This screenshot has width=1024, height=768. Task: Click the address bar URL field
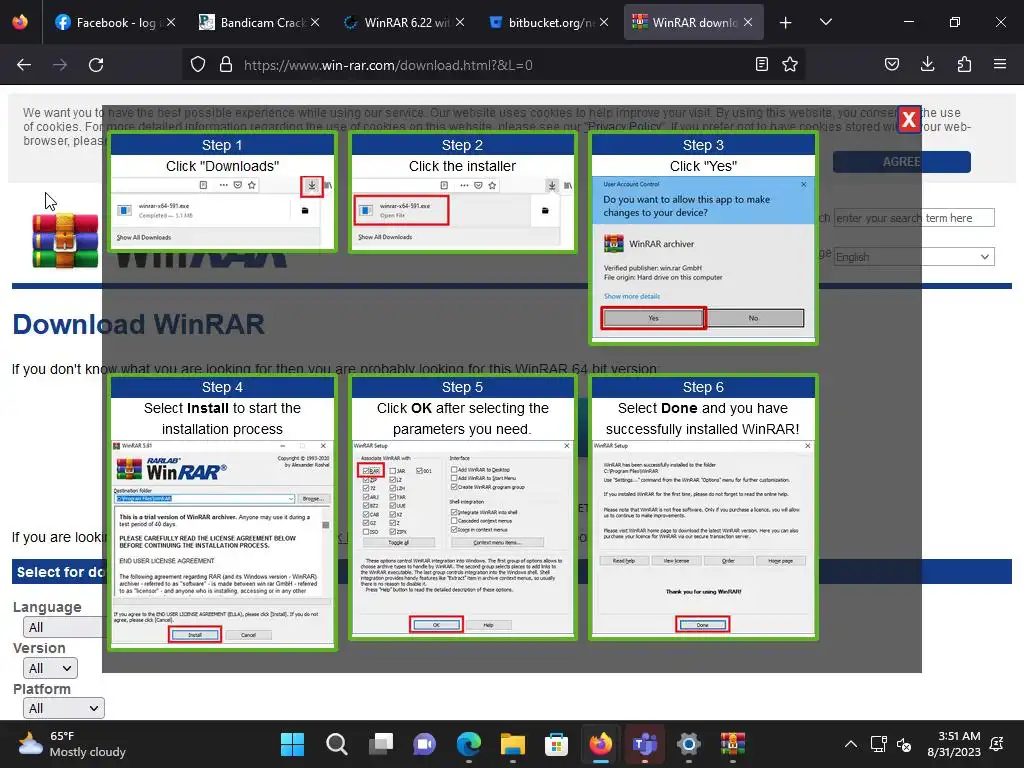coord(493,65)
